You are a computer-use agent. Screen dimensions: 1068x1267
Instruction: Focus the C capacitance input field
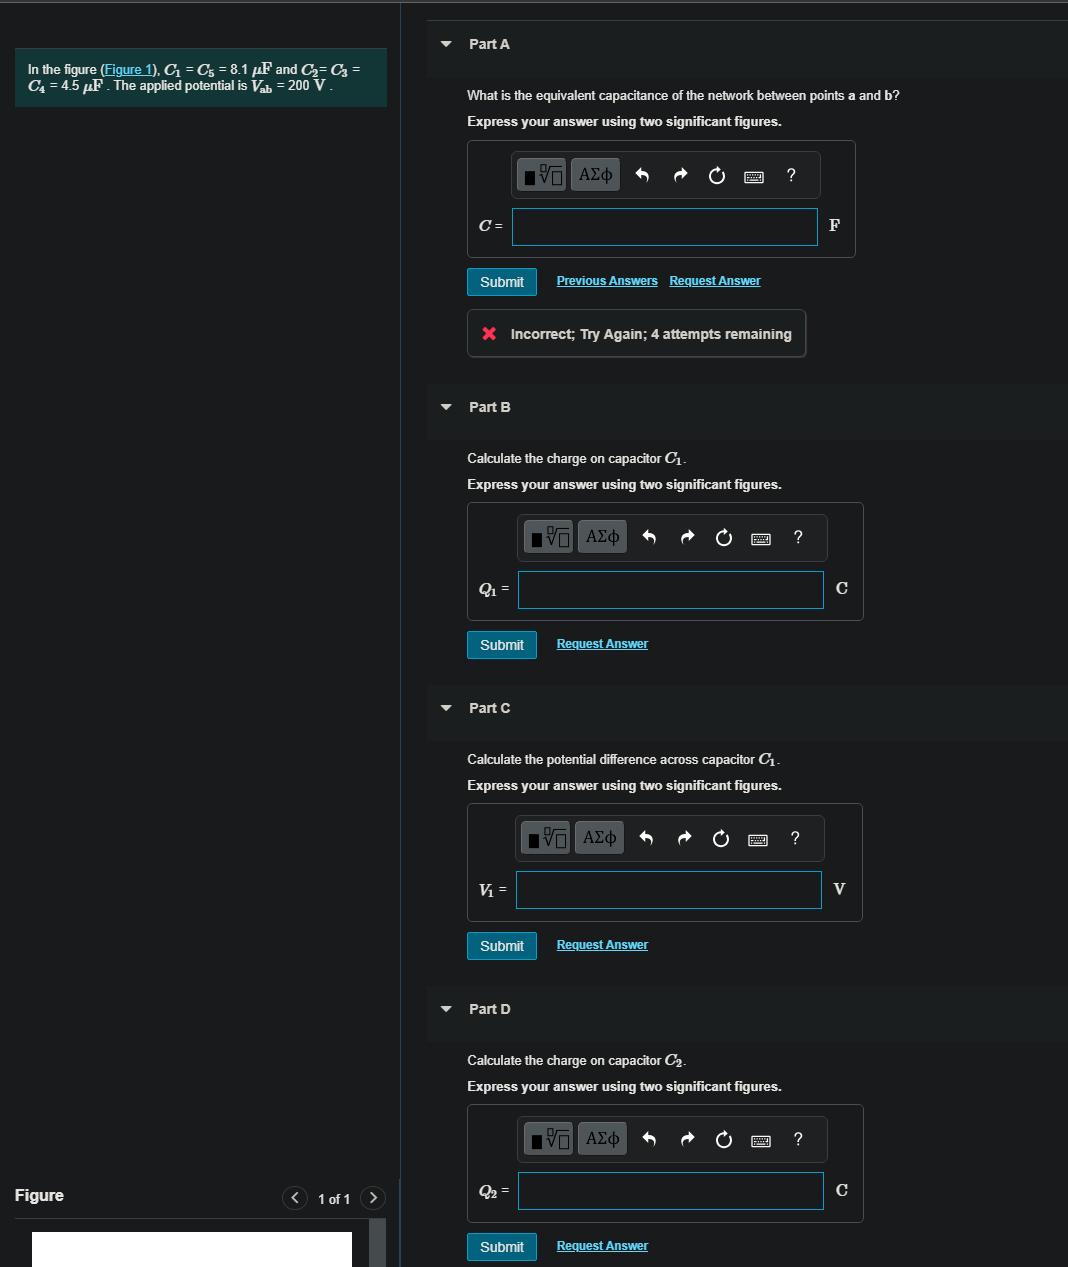tap(665, 227)
